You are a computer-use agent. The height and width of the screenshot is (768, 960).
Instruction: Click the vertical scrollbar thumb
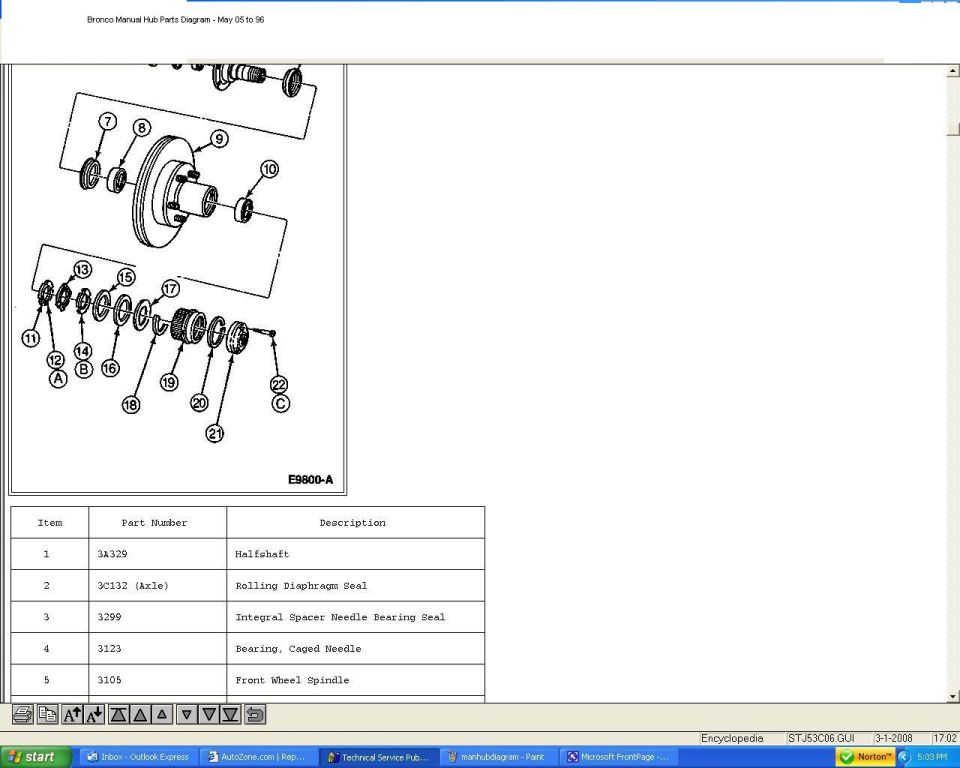pos(953,129)
